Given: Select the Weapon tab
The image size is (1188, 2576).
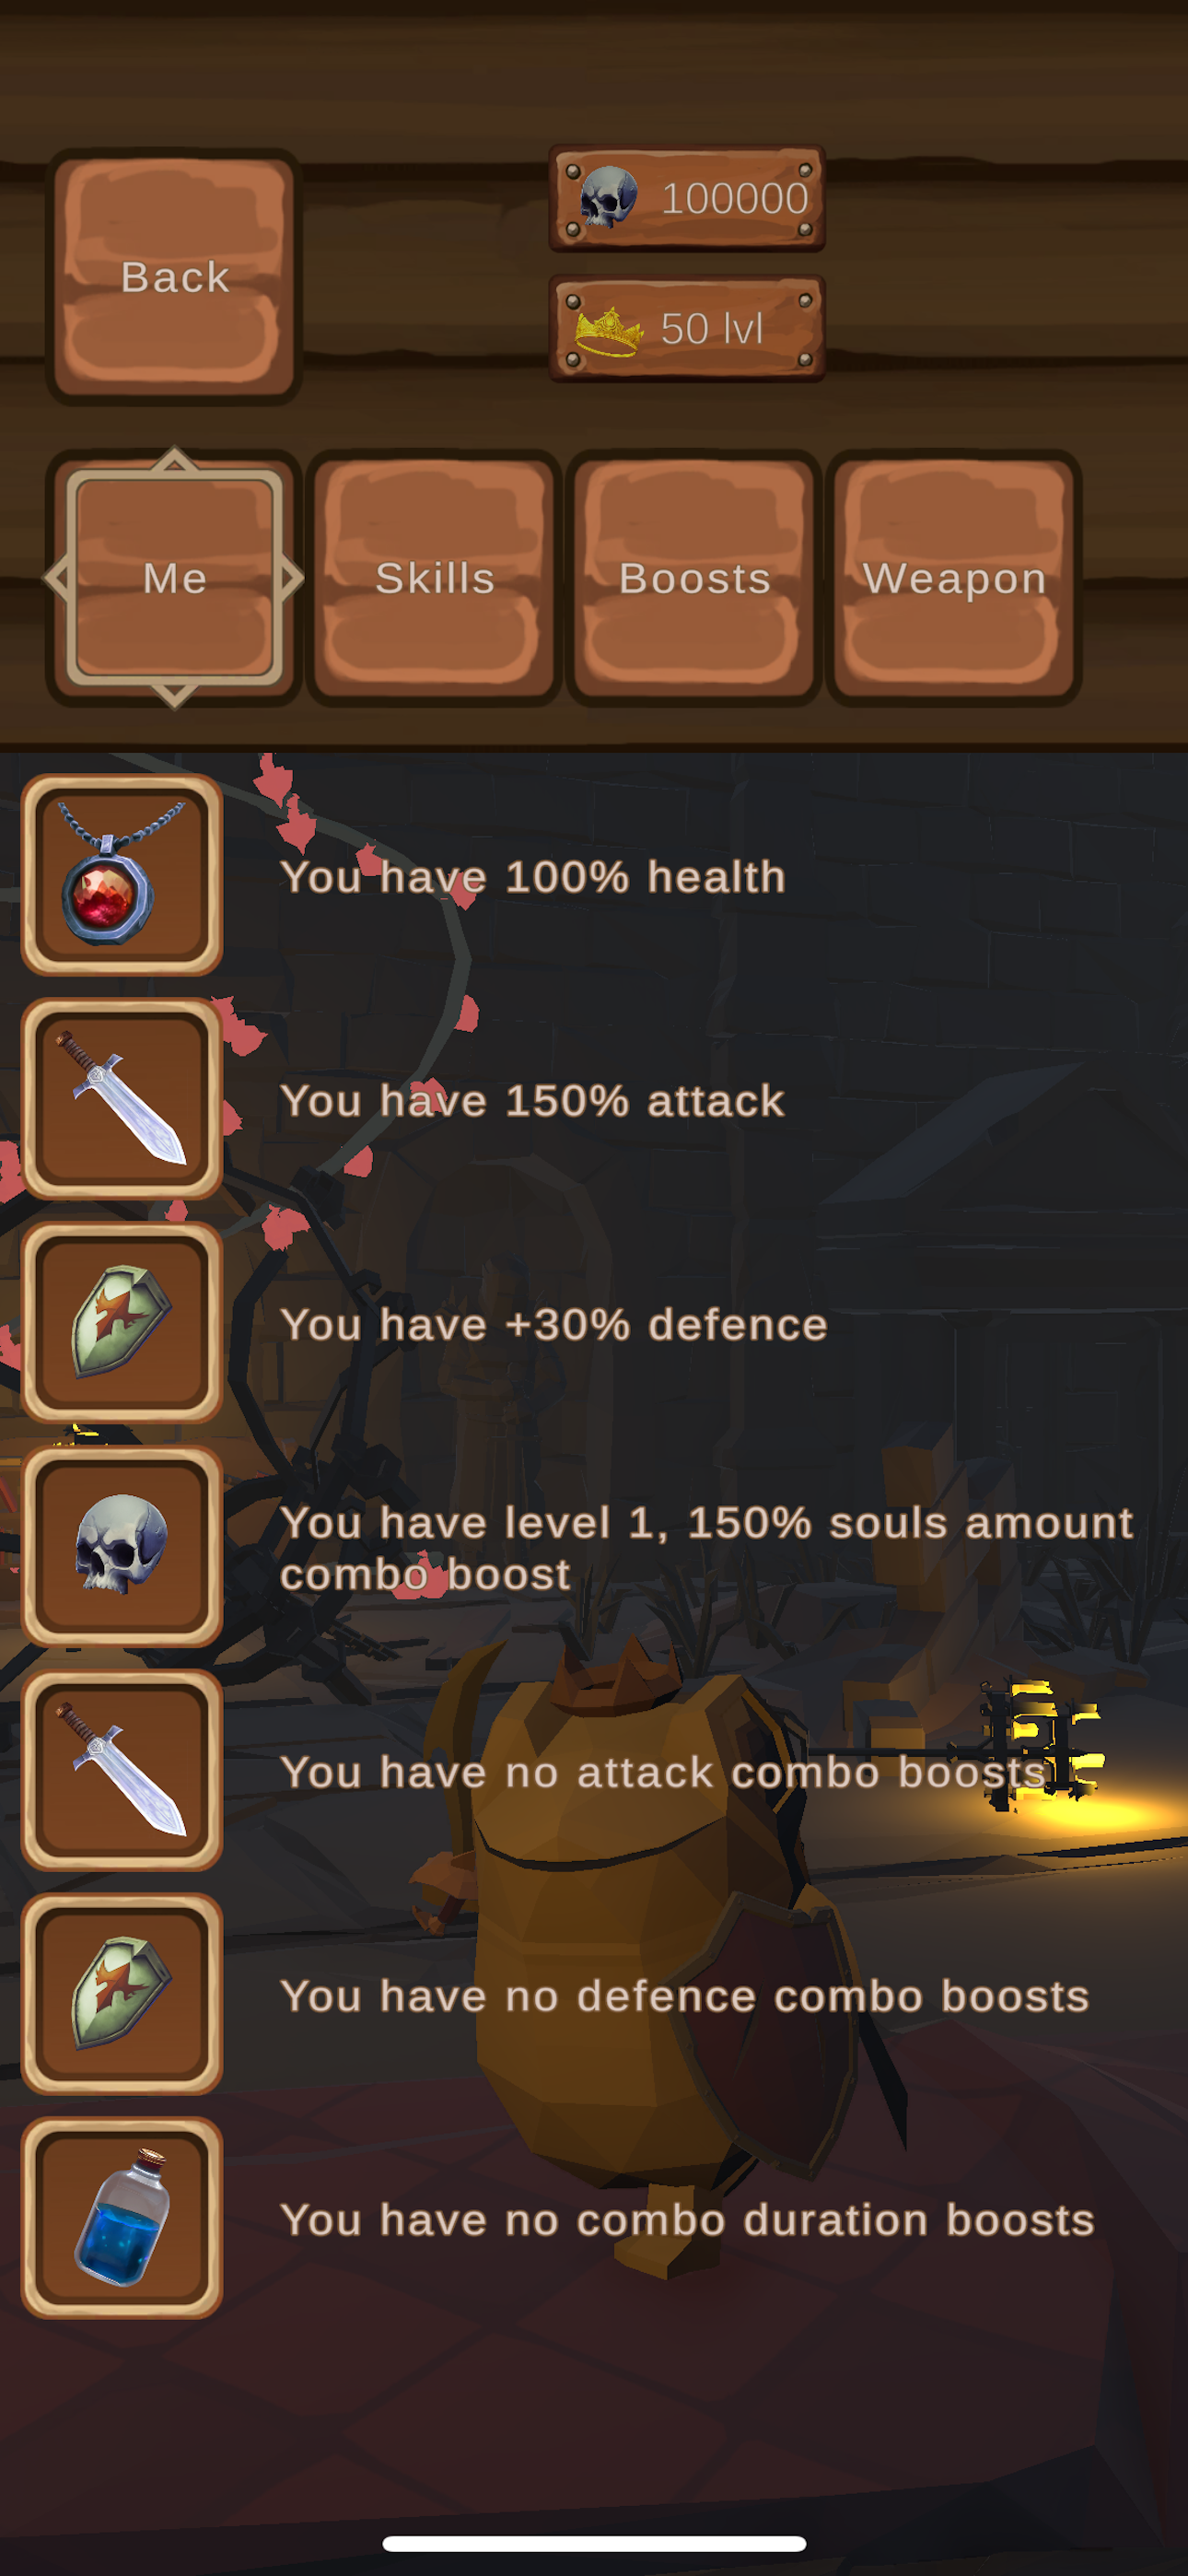Looking at the screenshot, I should [x=954, y=578].
